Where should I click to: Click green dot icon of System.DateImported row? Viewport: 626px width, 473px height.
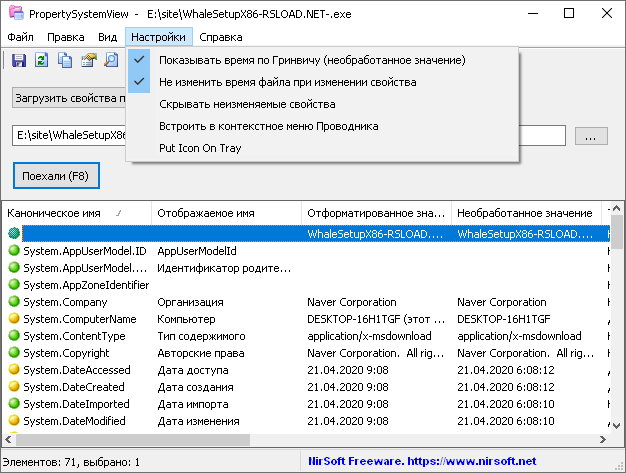click(x=14, y=404)
